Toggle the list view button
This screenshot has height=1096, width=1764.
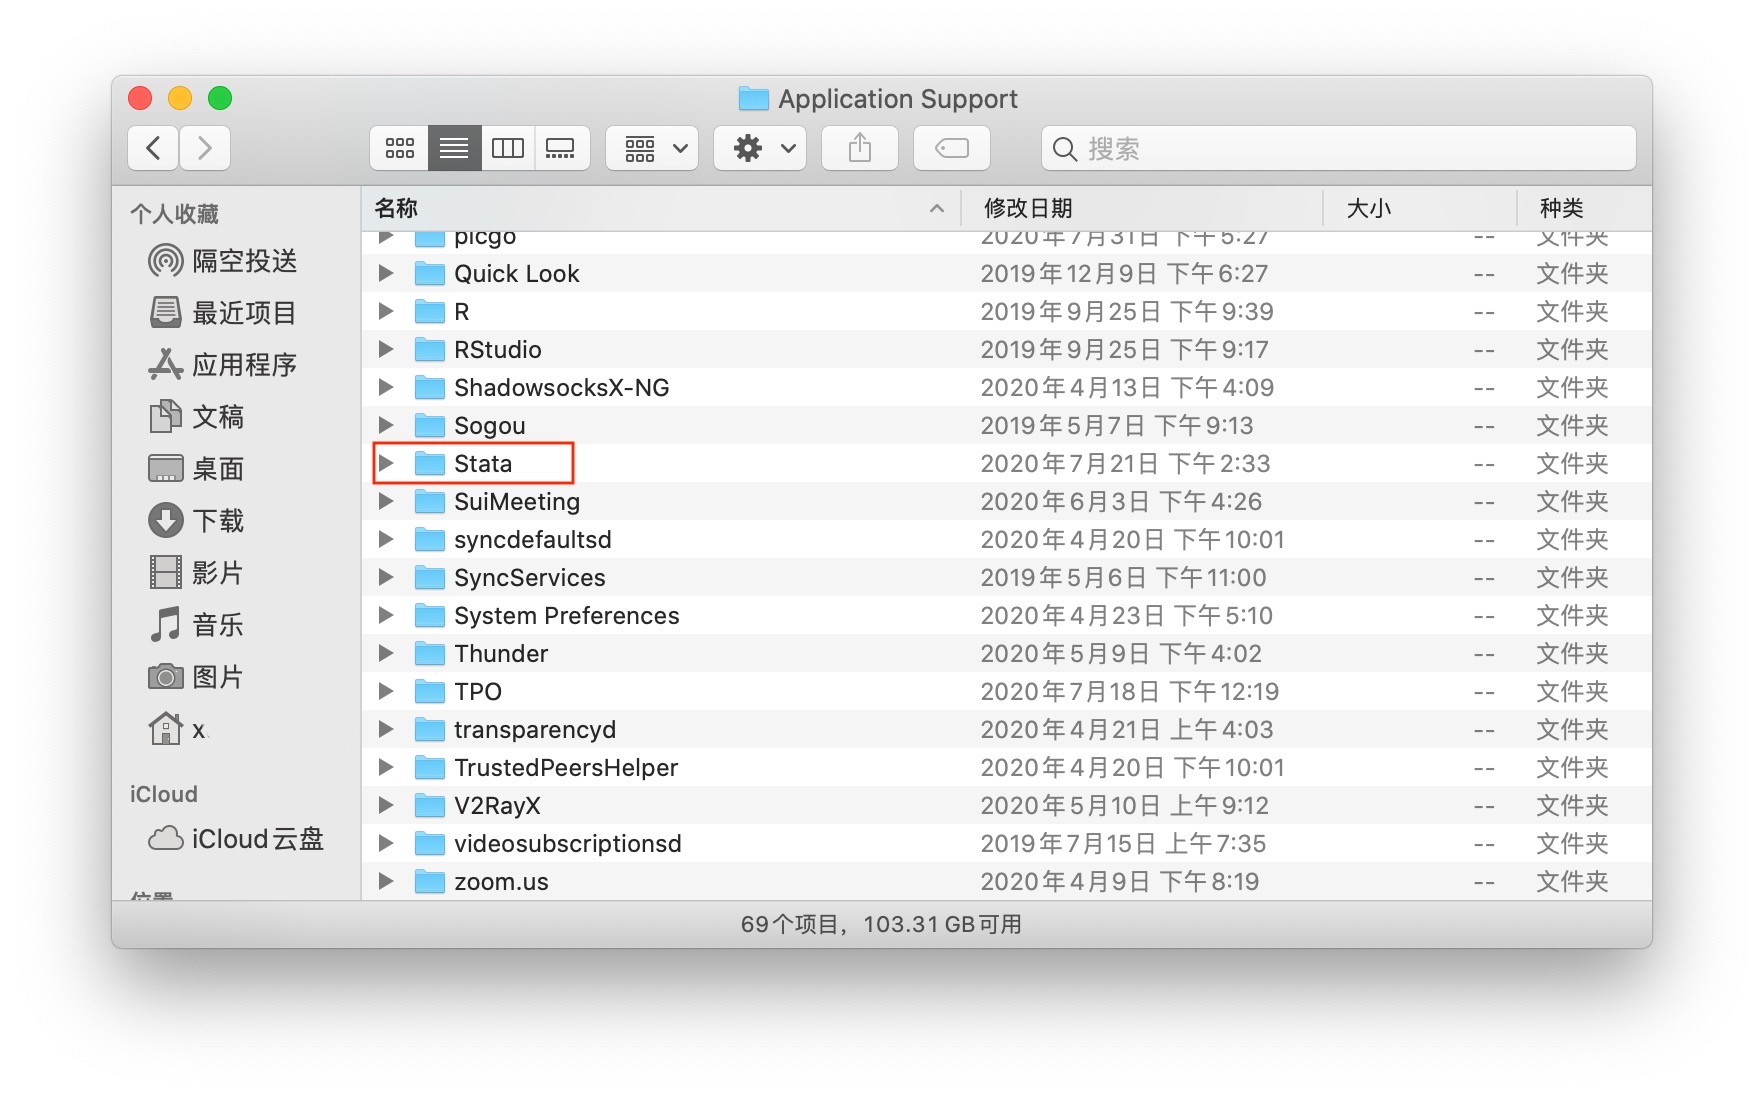(454, 149)
